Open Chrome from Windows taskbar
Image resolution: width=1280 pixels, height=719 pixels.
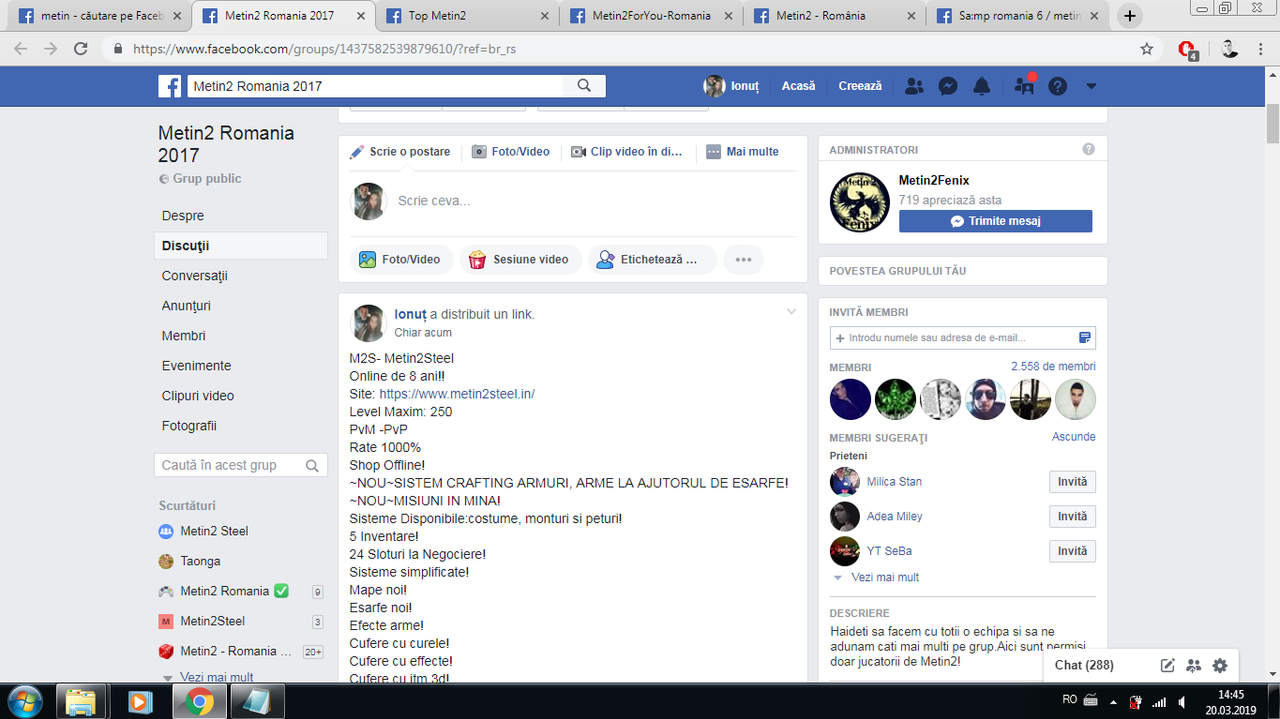point(198,702)
